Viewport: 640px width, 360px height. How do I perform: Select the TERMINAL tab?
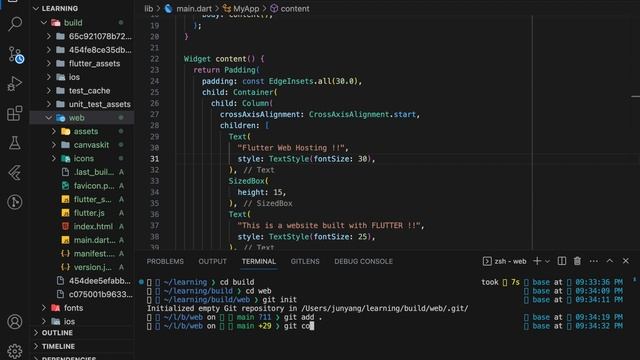[x=259, y=261]
